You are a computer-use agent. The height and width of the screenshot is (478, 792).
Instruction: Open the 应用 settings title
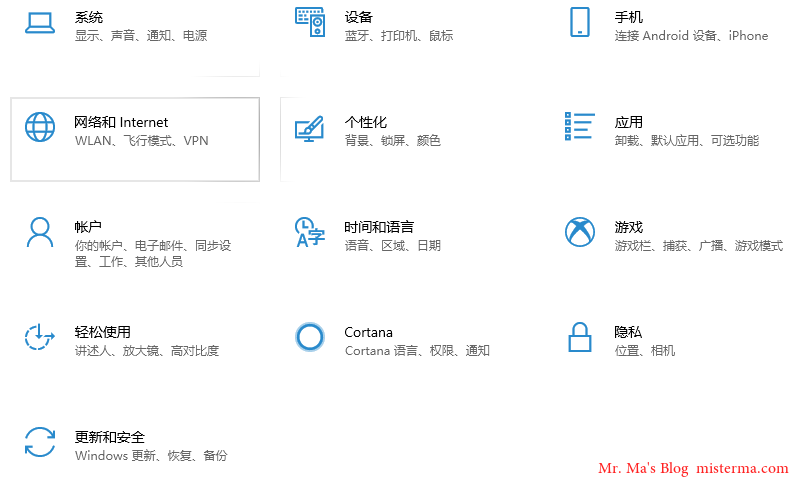coord(629,122)
